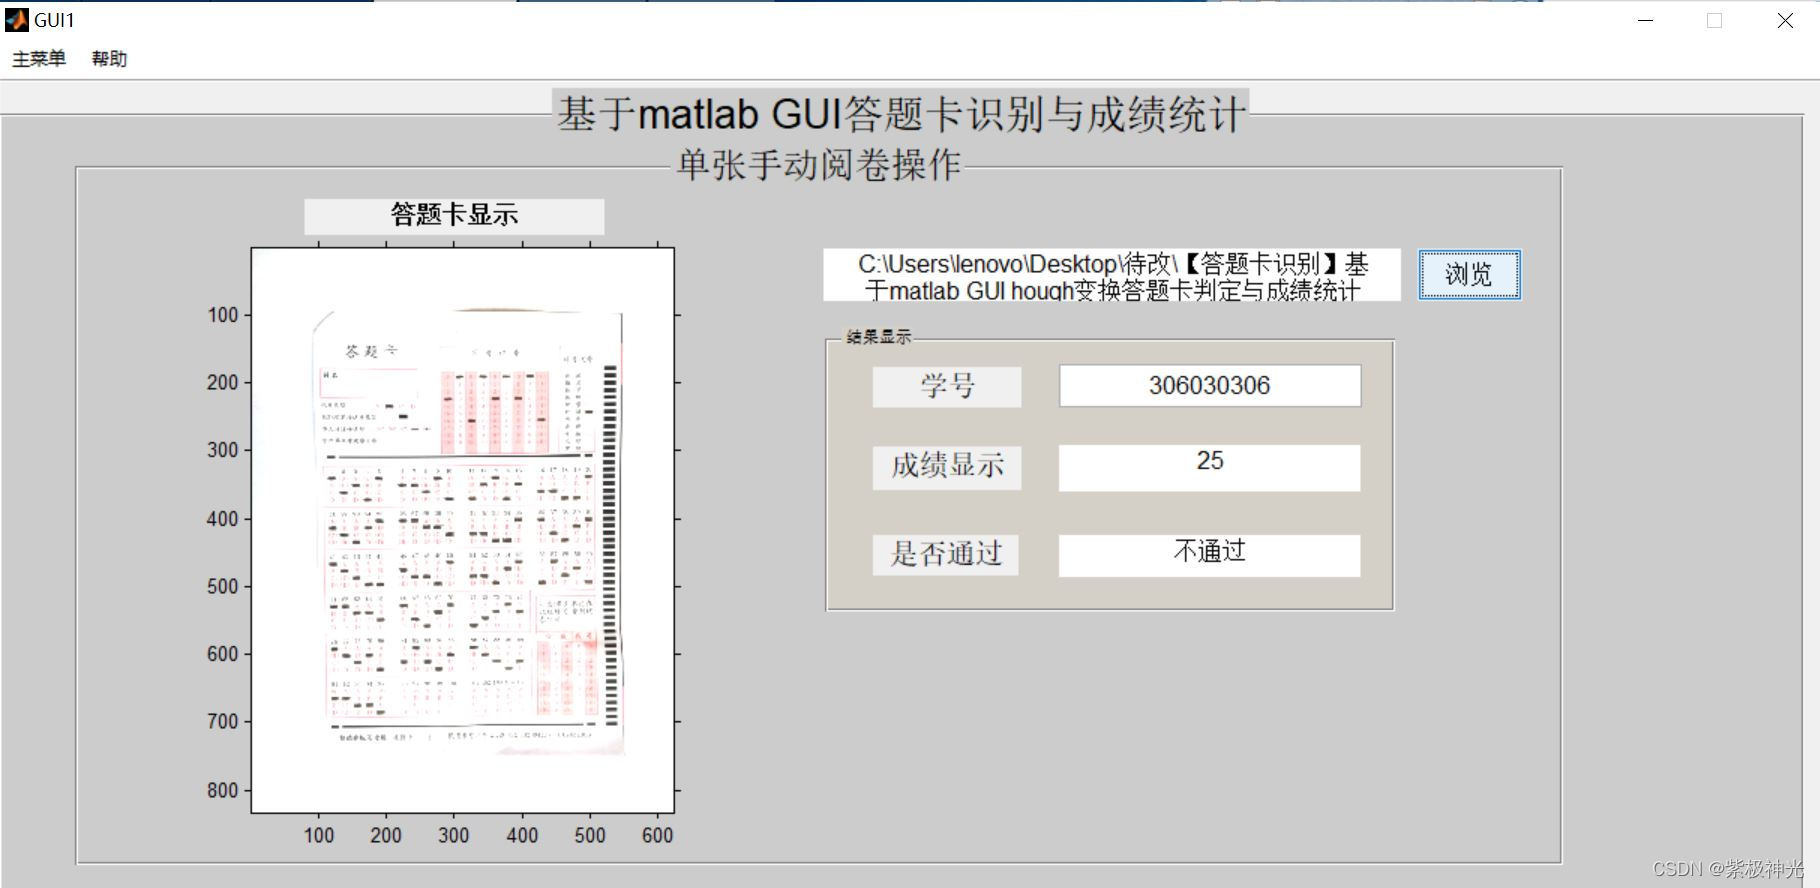The height and width of the screenshot is (888, 1820).
Task: Click the 学号 label
Action: point(947,387)
